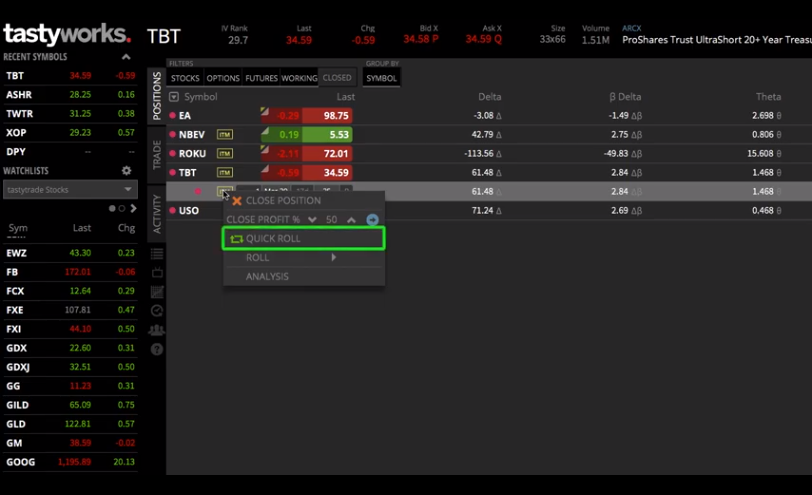812x495 pixels.
Task: Open the clock icon in the sidebar
Action: 157,311
